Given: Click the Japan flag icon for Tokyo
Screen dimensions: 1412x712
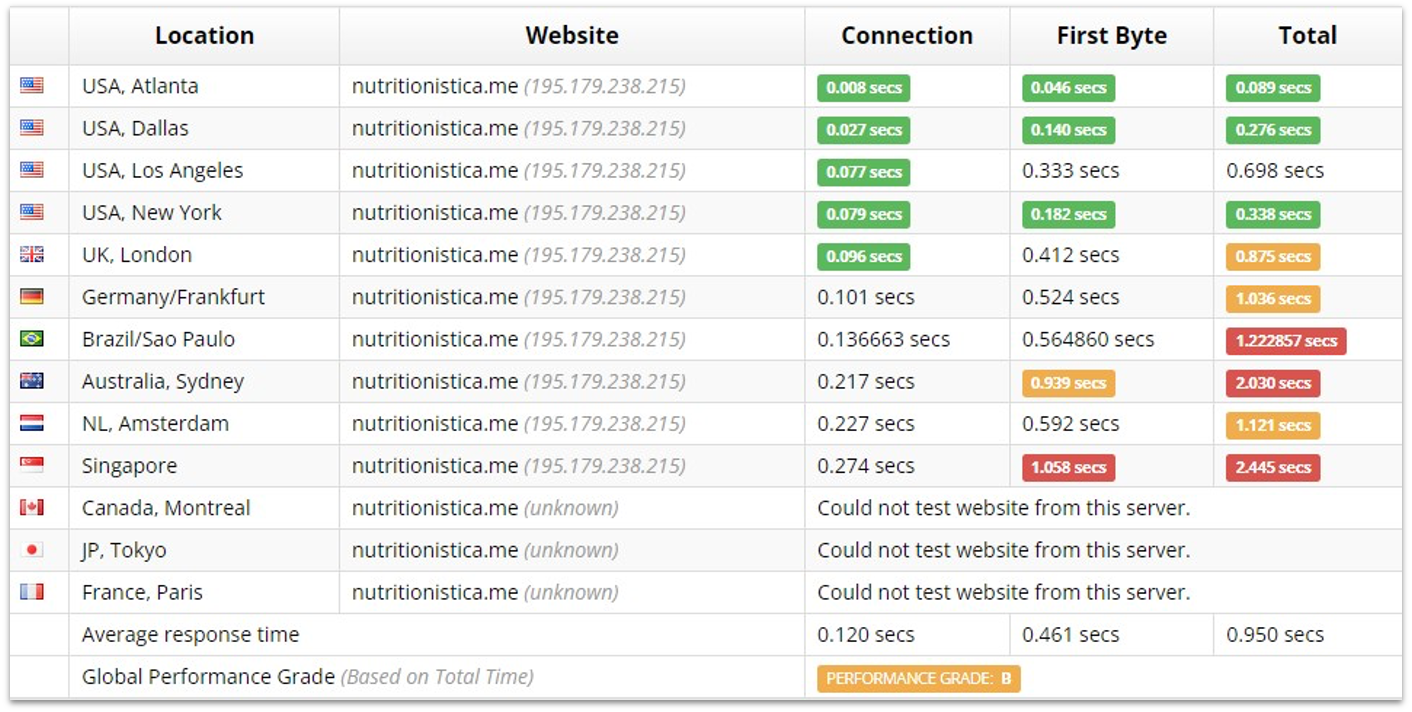Looking at the screenshot, I should coord(32,550).
